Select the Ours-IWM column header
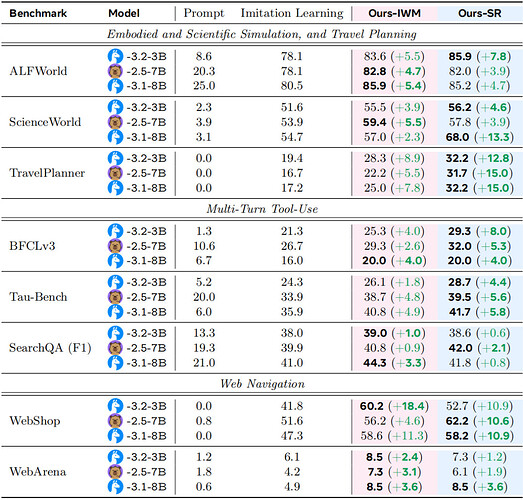523x500 pixels. [394, 13]
